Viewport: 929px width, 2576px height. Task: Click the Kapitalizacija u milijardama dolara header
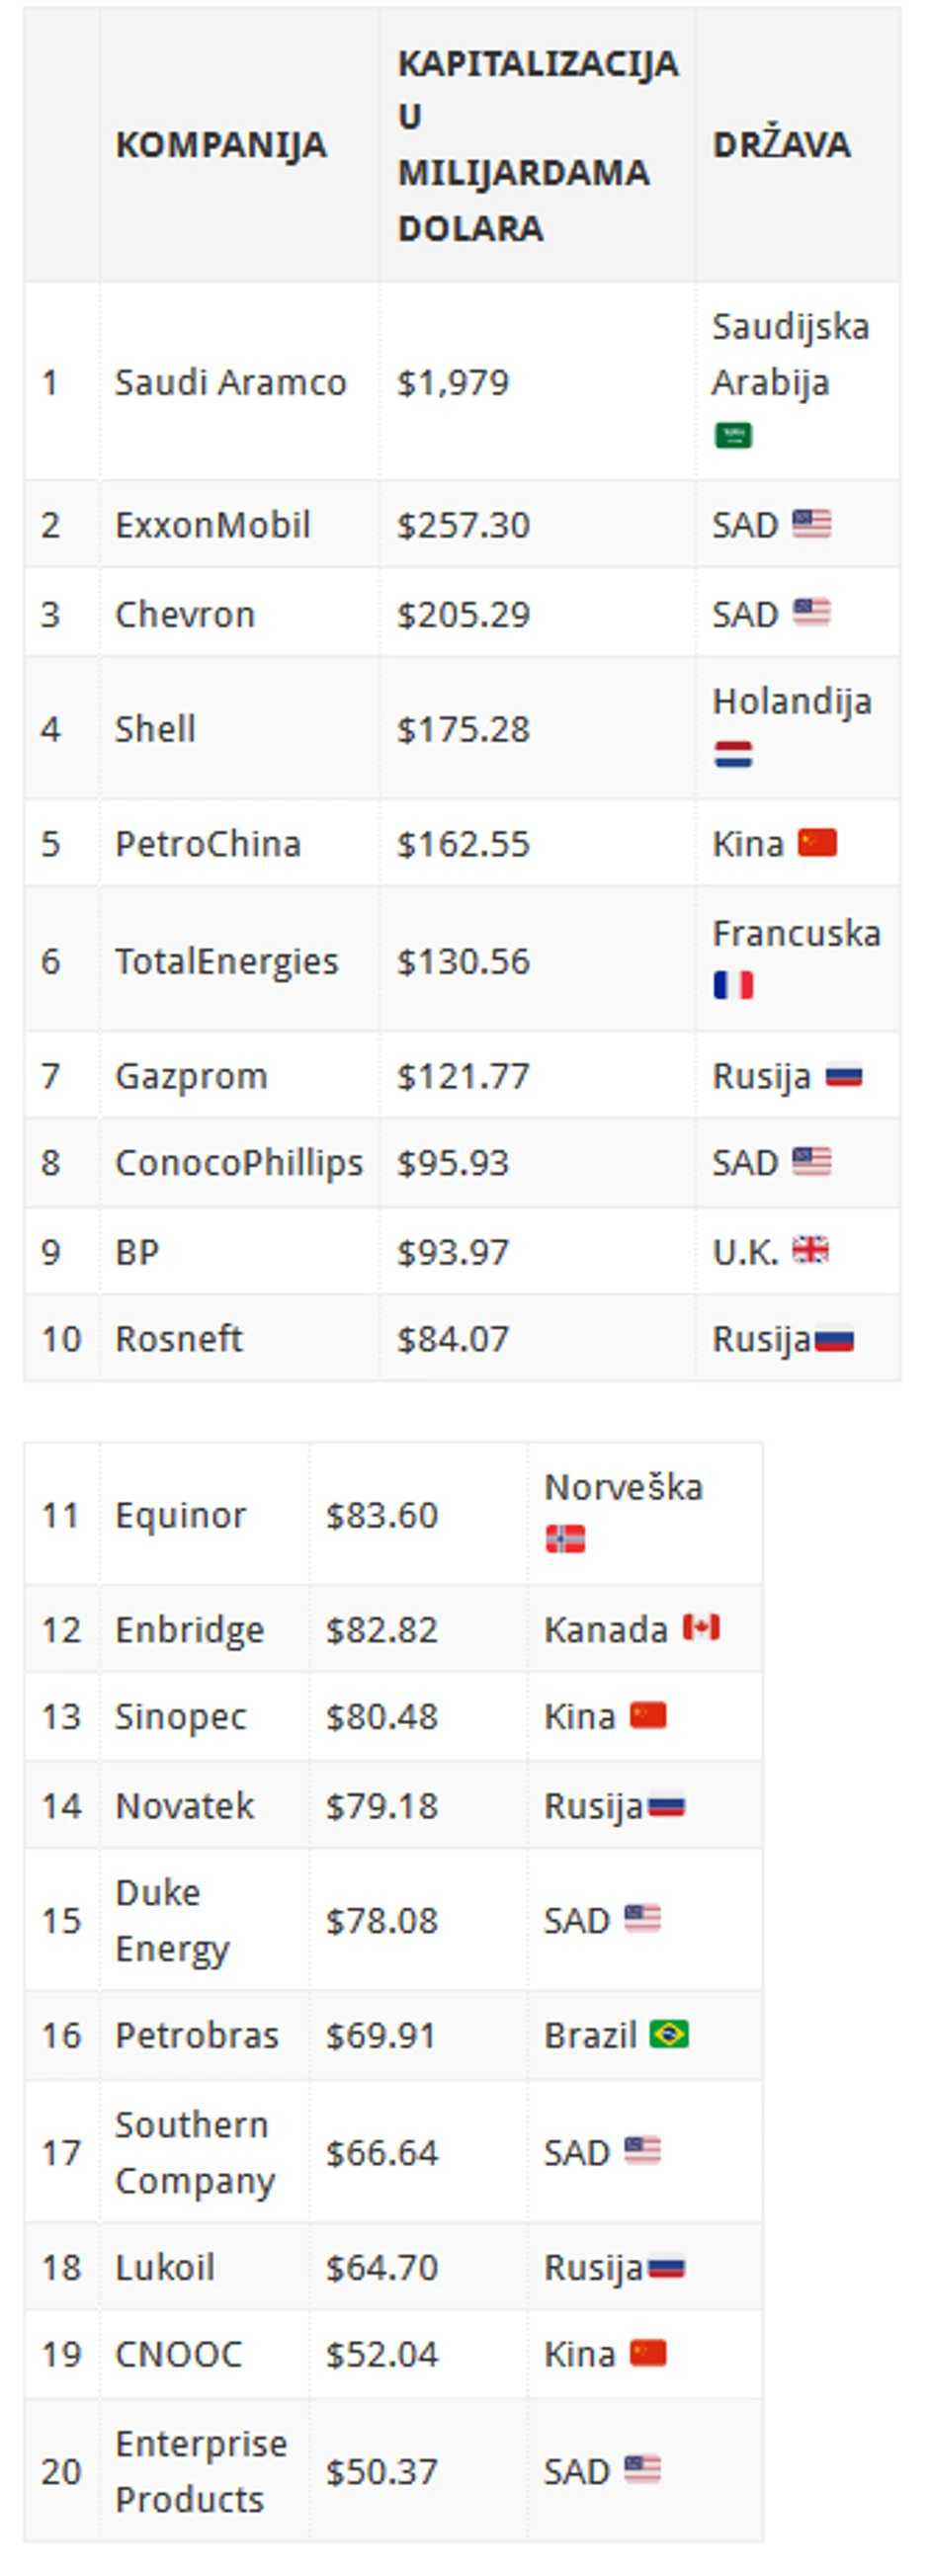pos(537,145)
